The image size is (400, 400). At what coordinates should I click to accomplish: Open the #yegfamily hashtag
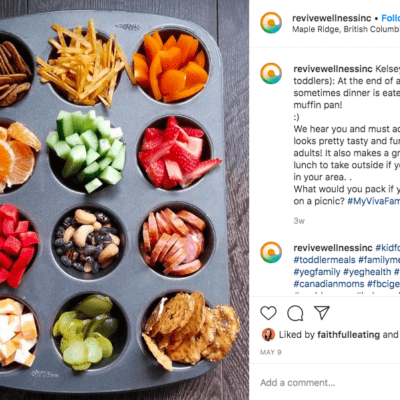point(317,272)
